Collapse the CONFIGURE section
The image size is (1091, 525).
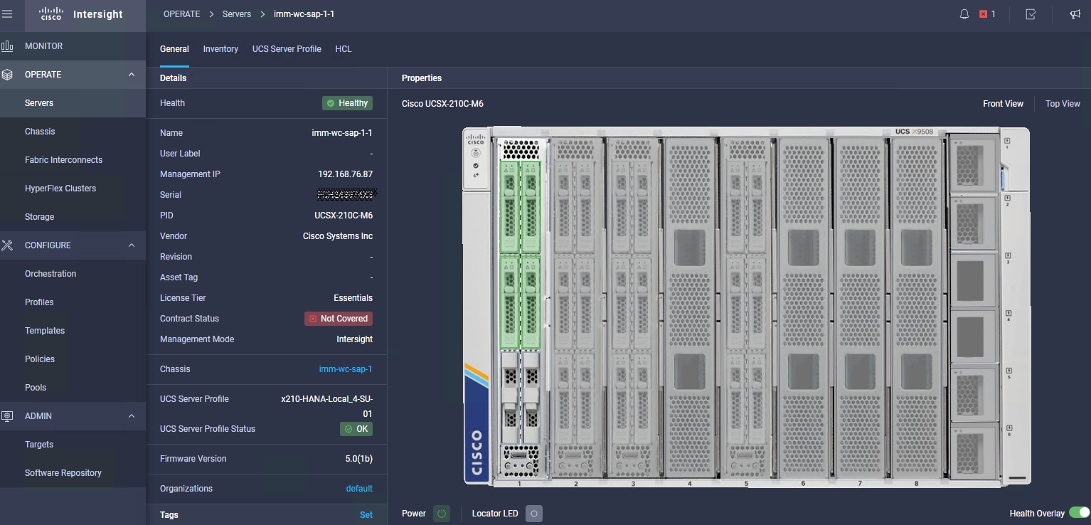click(x=132, y=245)
